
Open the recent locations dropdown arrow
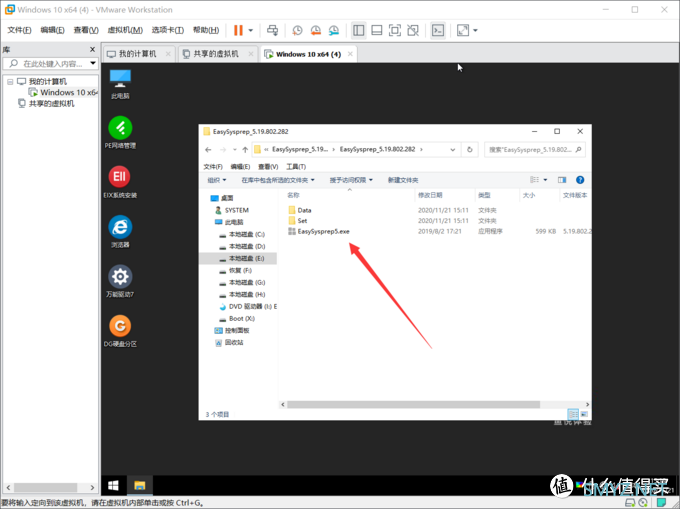[235, 150]
